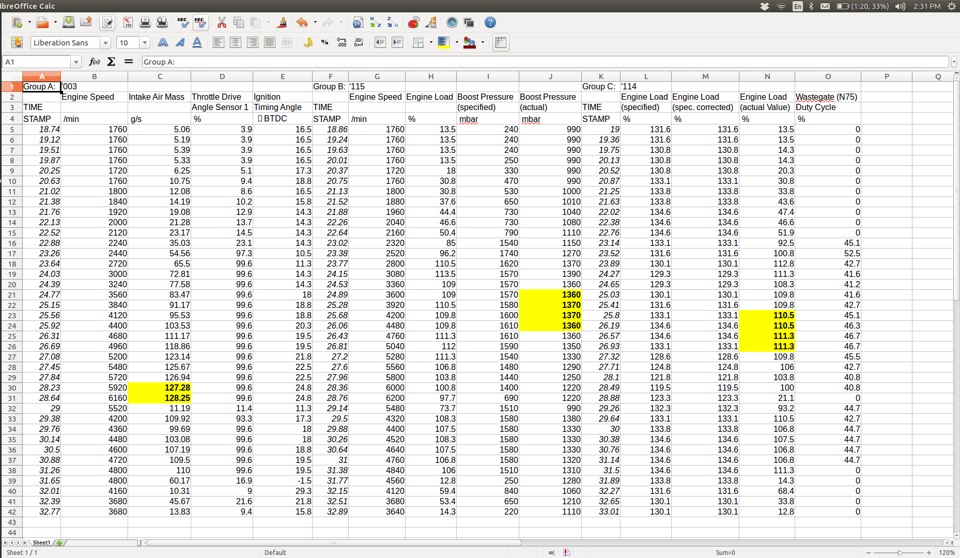The width and height of the screenshot is (960, 558).
Task: Click the Copy icon
Action: [239, 23]
